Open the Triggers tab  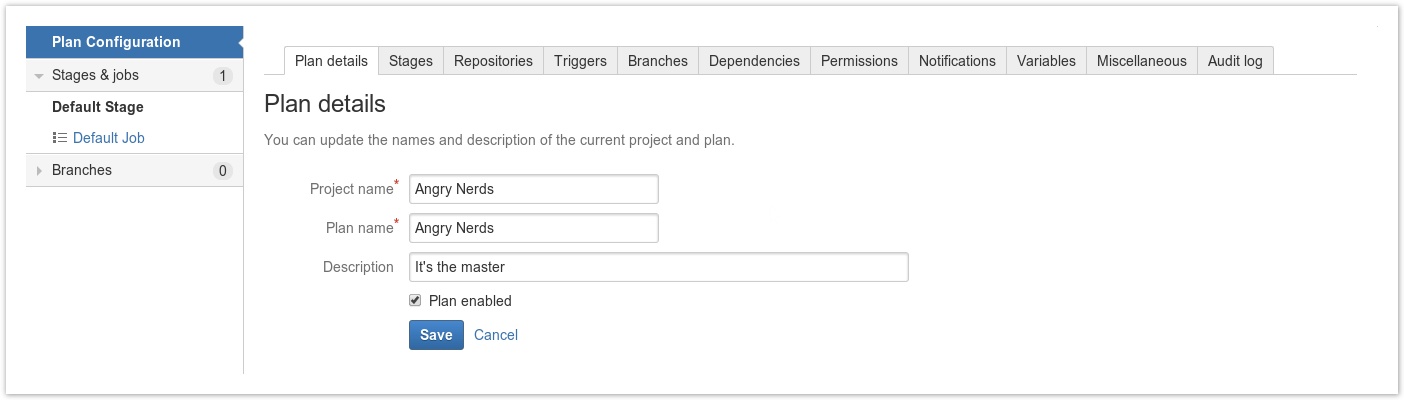[x=580, y=61]
